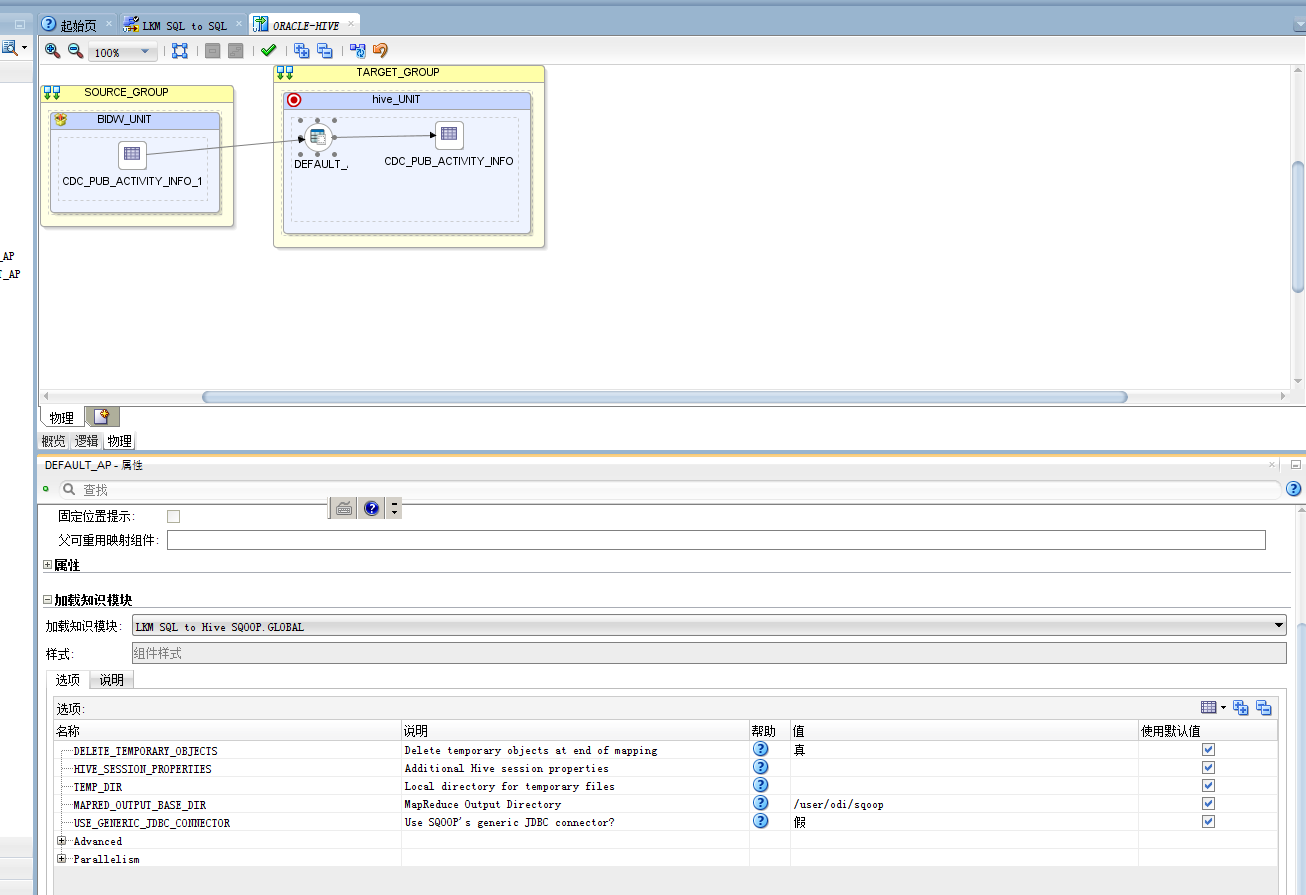The height and width of the screenshot is (895, 1306).
Task: Click the blue help icon in floating toolbar
Action: point(371,509)
